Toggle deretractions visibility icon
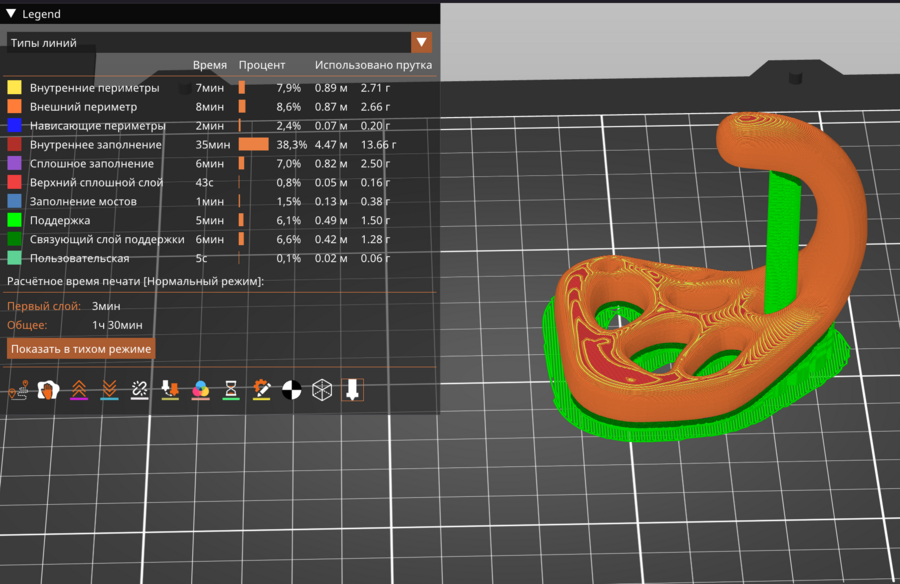900x584 pixels. click(109, 390)
